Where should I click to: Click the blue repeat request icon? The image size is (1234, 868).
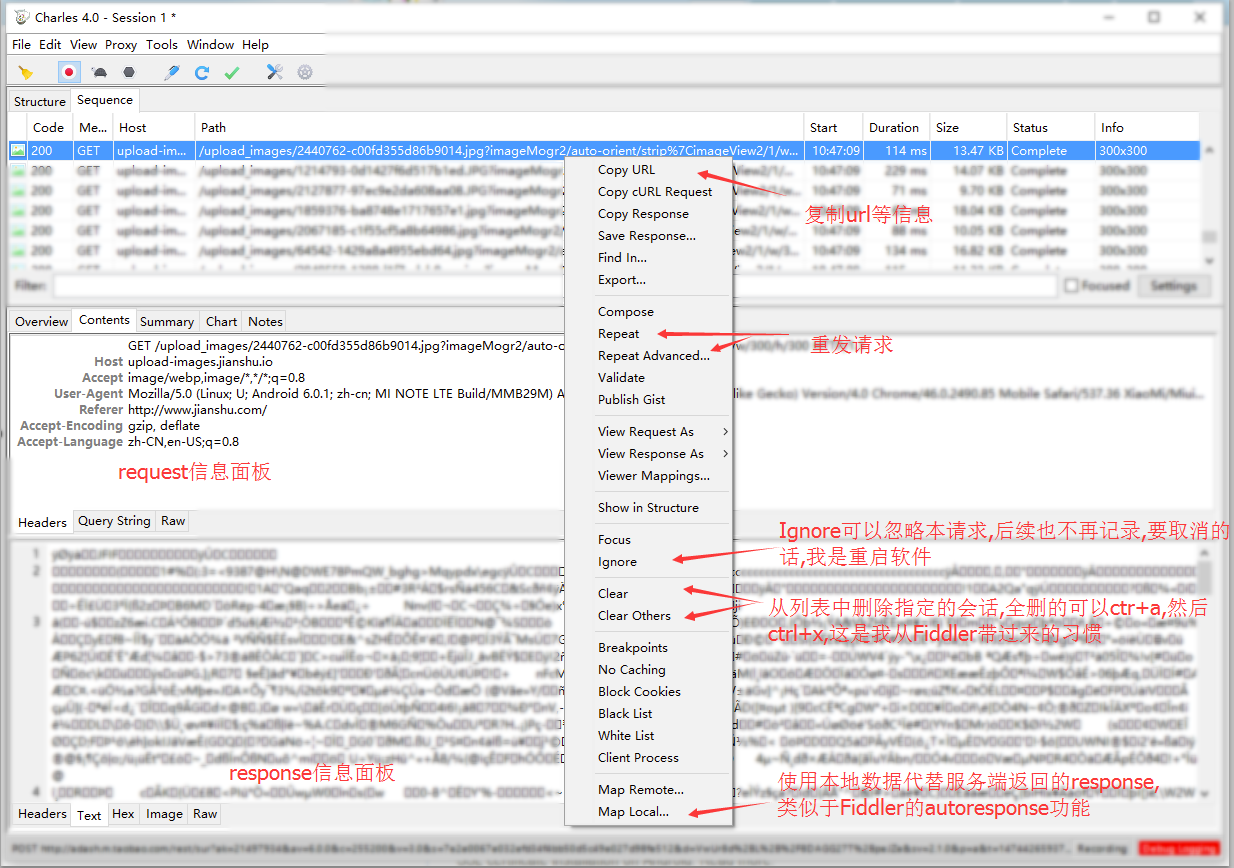(x=201, y=72)
